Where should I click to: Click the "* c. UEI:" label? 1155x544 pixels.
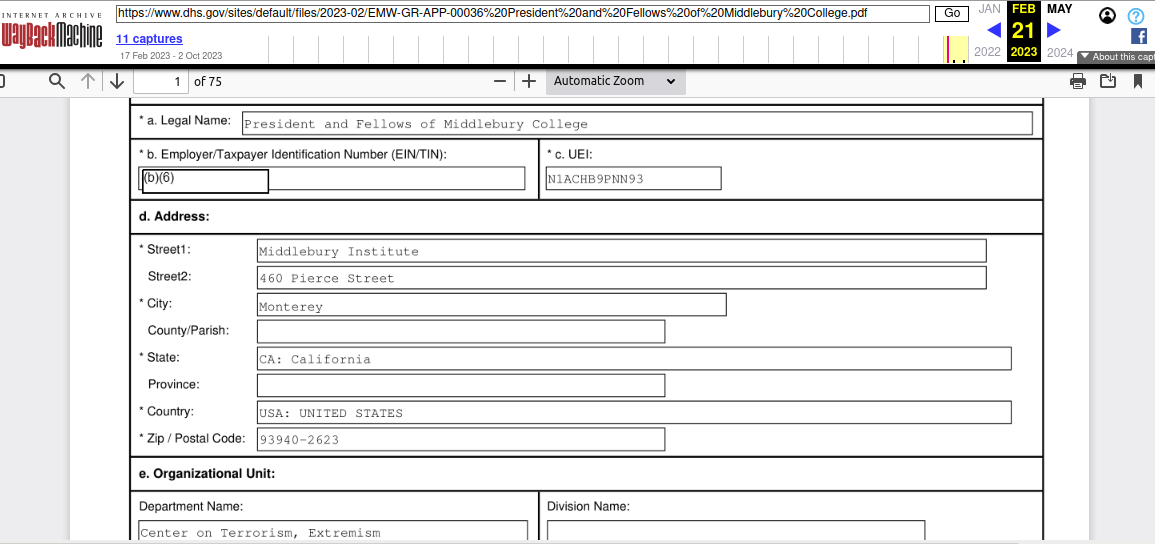click(569, 155)
